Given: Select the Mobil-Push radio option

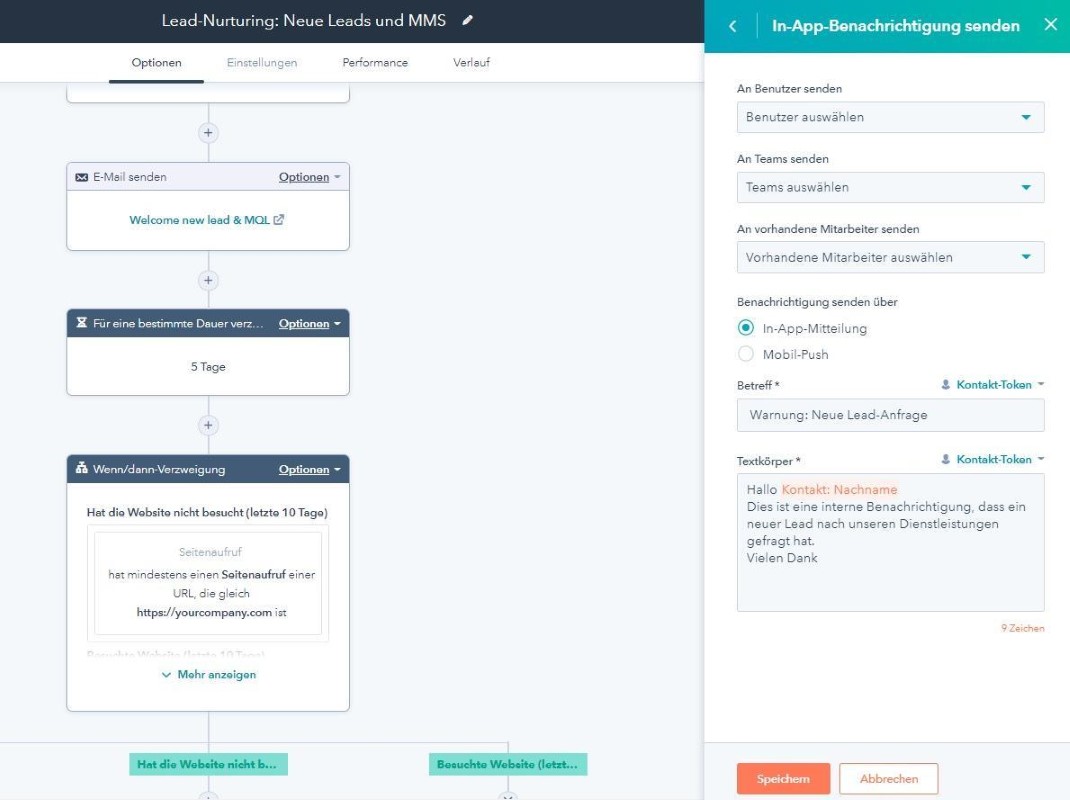Looking at the screenshot, I should click(x=746, y=354).
